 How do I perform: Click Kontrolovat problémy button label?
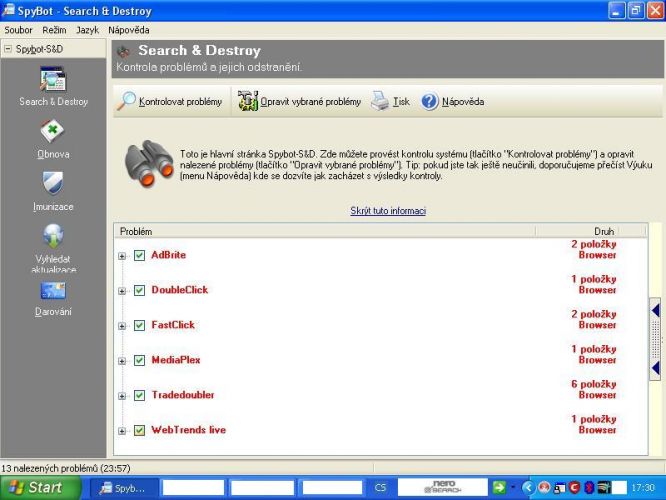pos(181,102)
